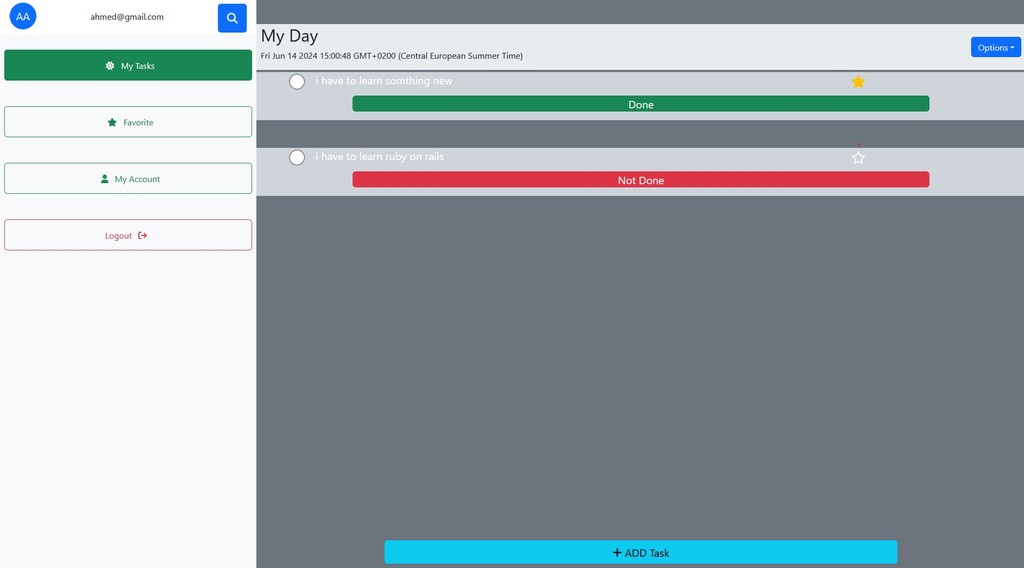1024x568 pixels.
Task: Click the ADD Task button
Action: (641, 552)
